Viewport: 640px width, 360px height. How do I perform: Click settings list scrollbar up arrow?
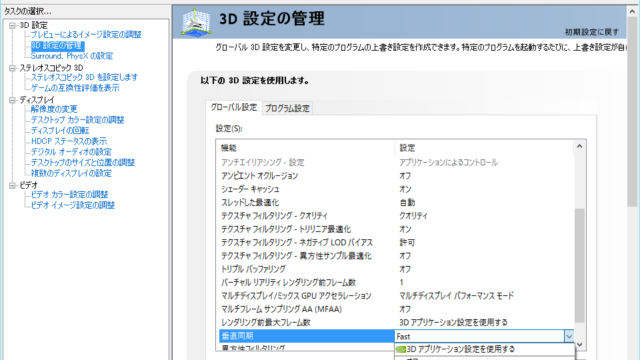[580, 146]
